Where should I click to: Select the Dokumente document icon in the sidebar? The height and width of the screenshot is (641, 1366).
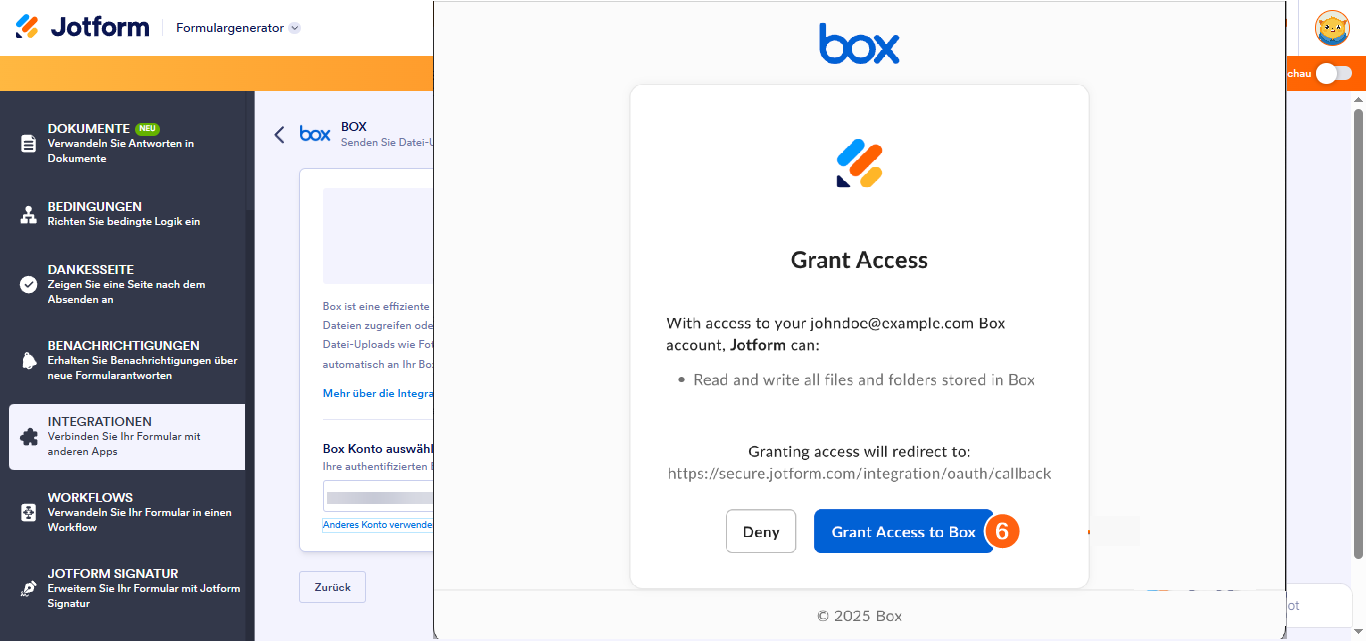27,143
